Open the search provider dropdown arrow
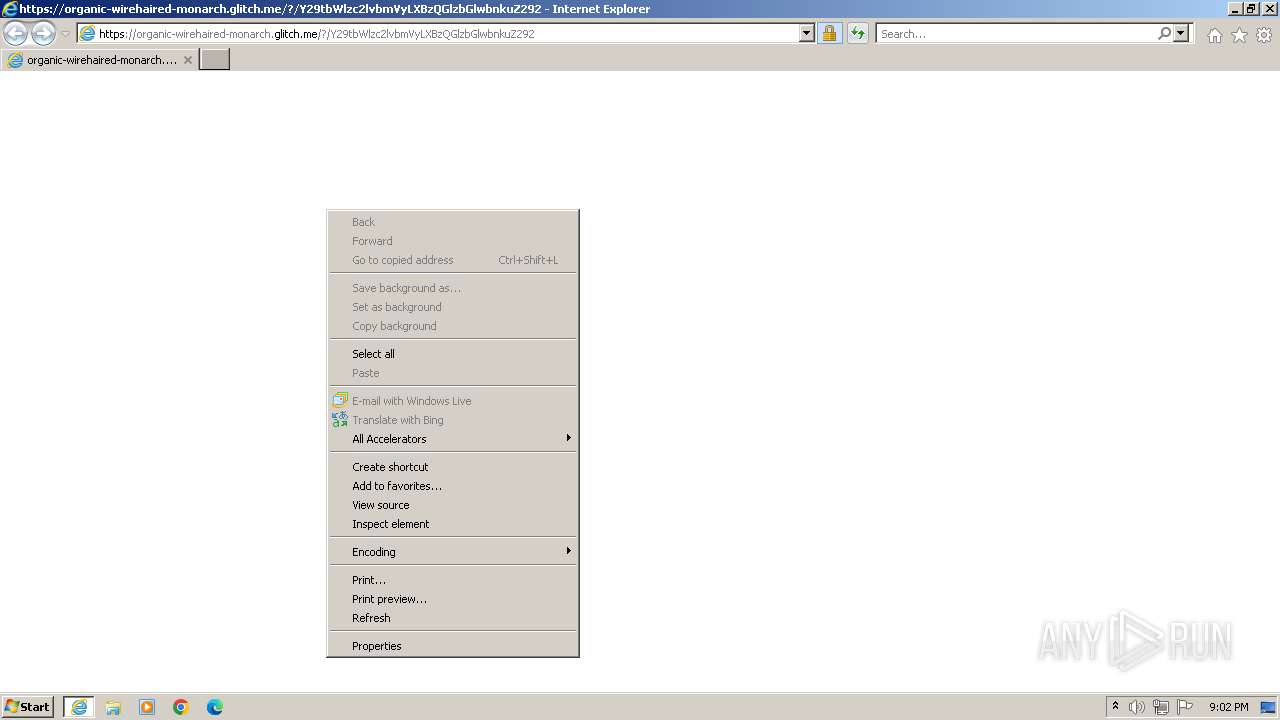Viewport: 1280px width, 720px height. pos(1181,34)
